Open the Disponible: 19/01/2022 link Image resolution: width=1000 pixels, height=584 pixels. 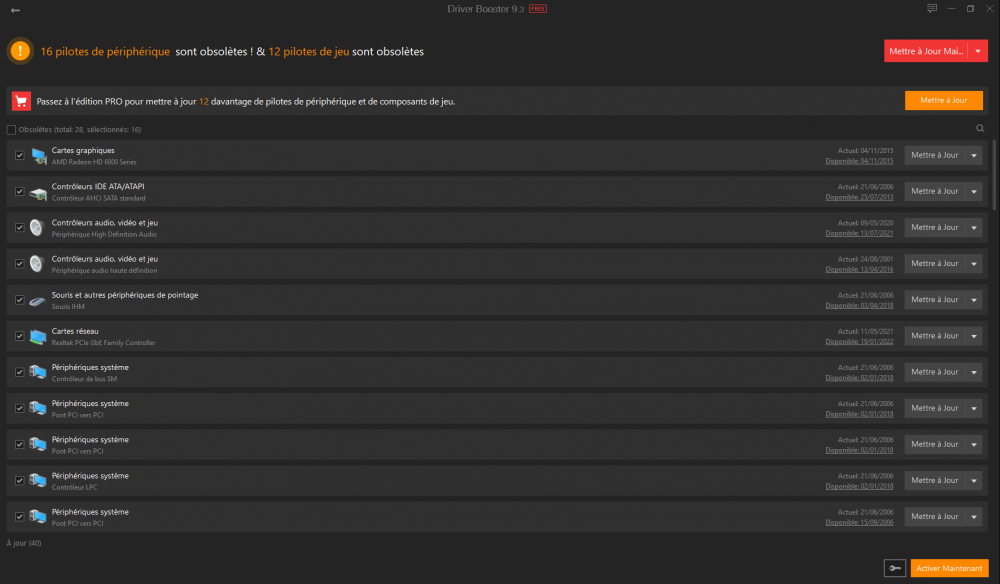tap(859, 342)
